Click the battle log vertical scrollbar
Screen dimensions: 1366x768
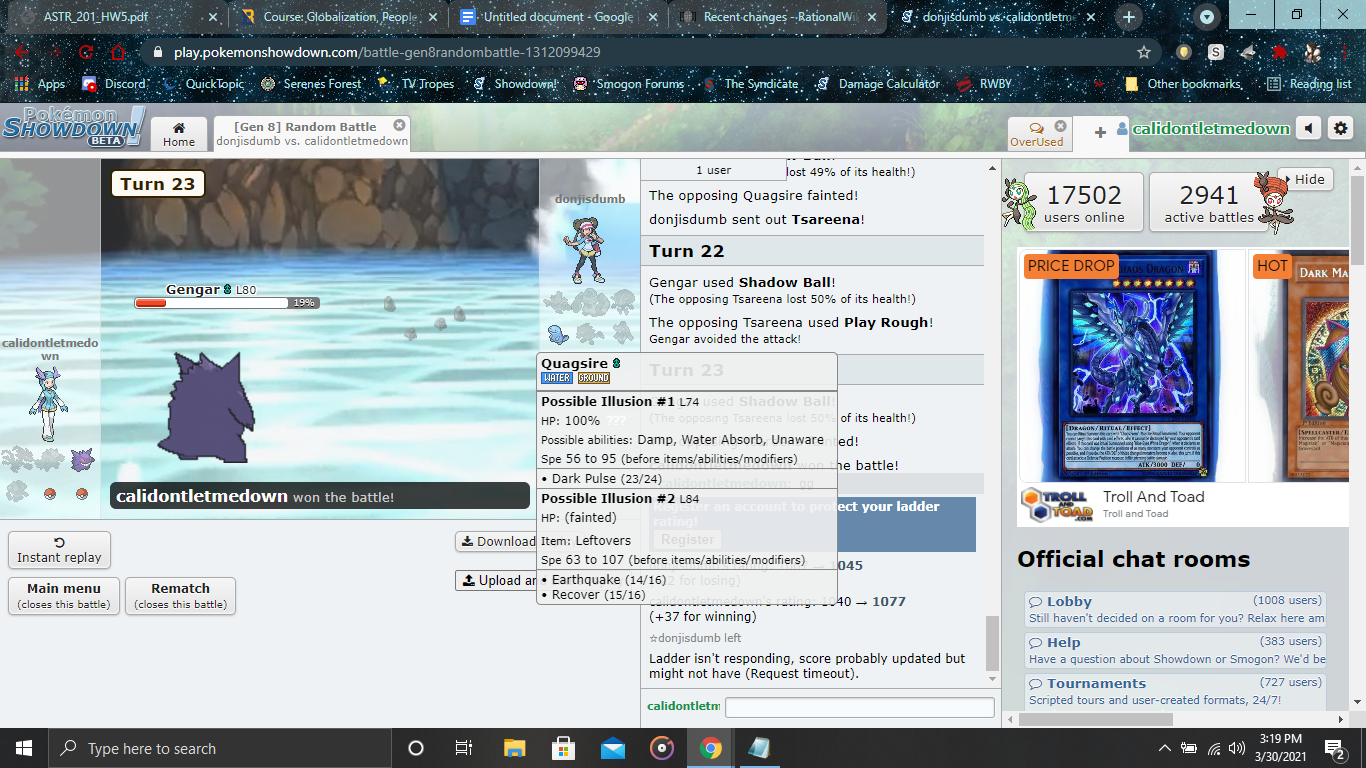tap(992, 644)
